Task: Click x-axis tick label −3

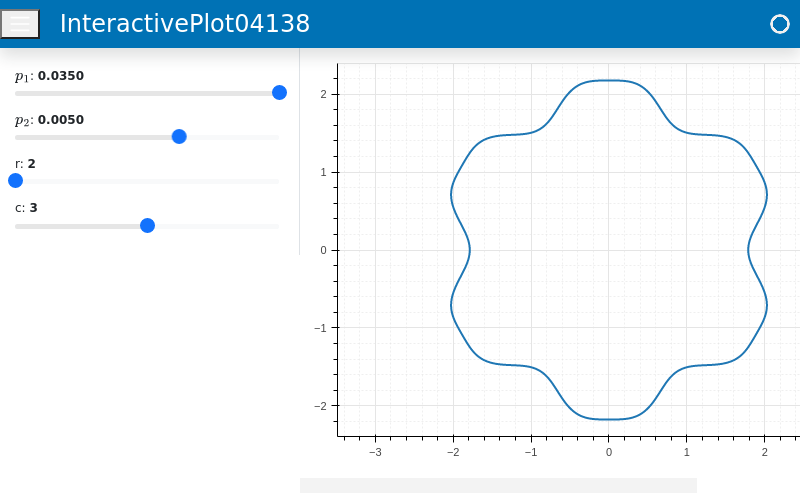Action: point(375,452)
